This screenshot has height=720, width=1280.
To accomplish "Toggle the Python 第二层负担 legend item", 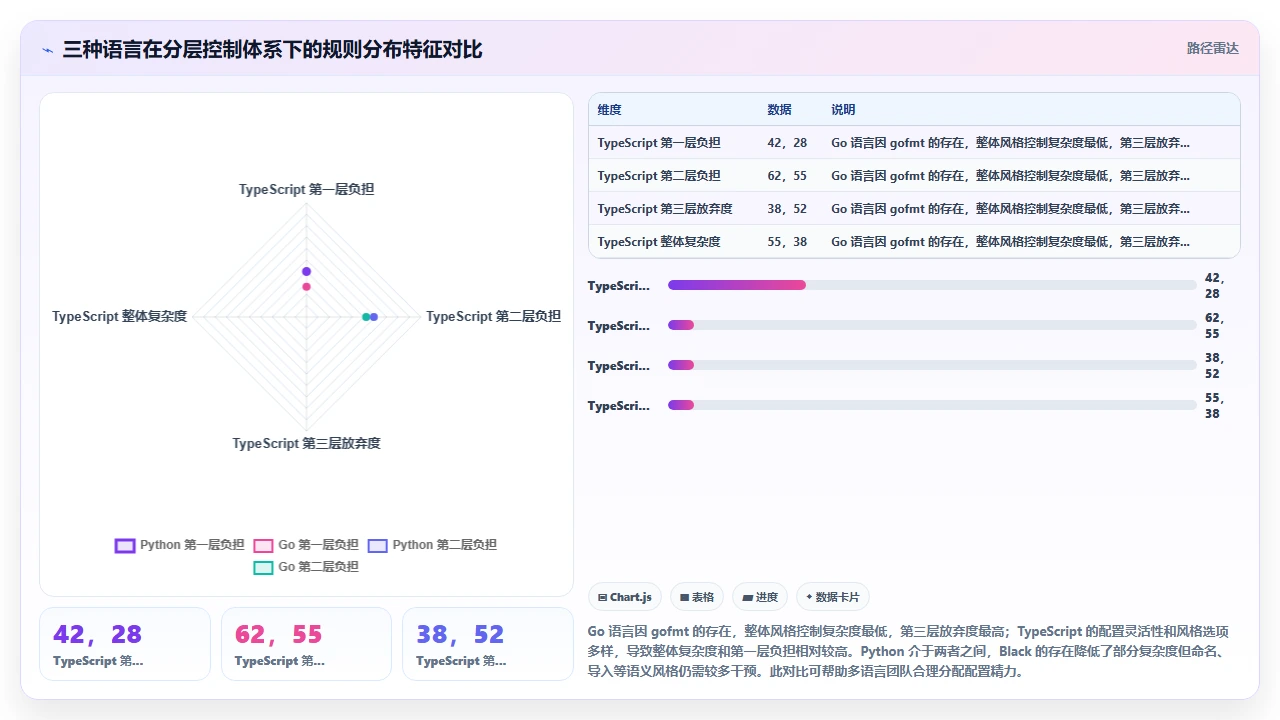I will point(432,545).
